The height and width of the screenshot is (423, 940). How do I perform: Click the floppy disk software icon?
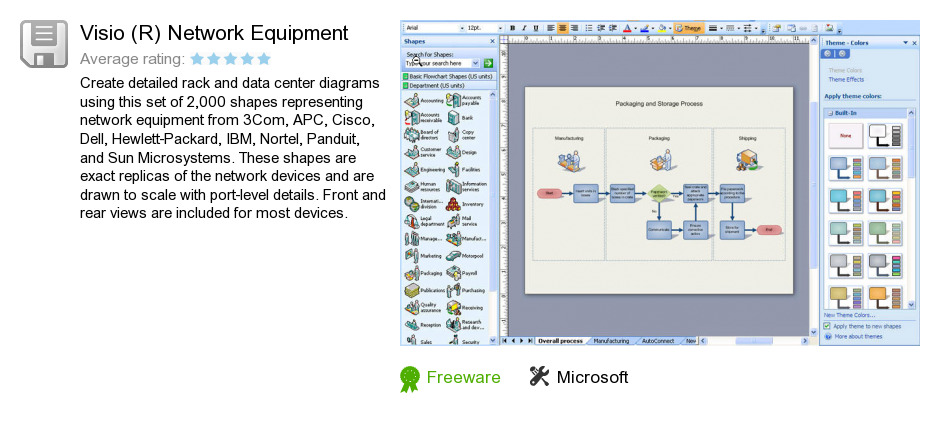(x=44, y=44)
